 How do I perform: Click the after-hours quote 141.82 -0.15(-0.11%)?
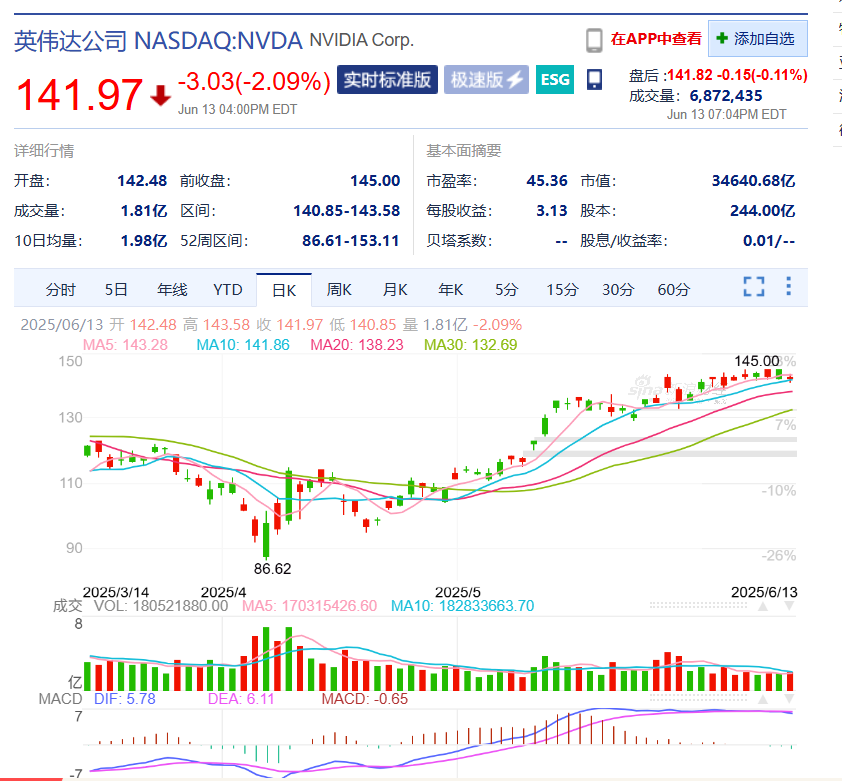pyautogui.click(x=737, y=75)
